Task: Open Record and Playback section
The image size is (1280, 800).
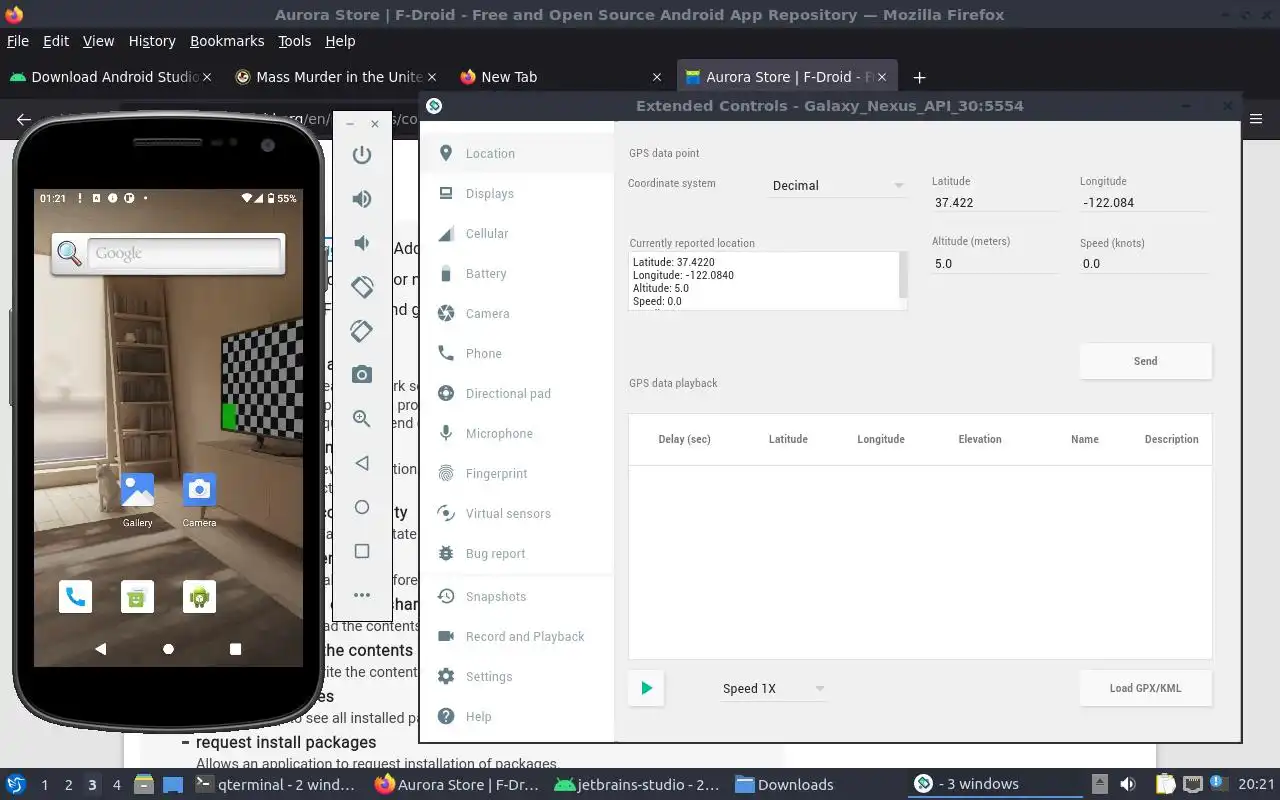Action: 516,636
